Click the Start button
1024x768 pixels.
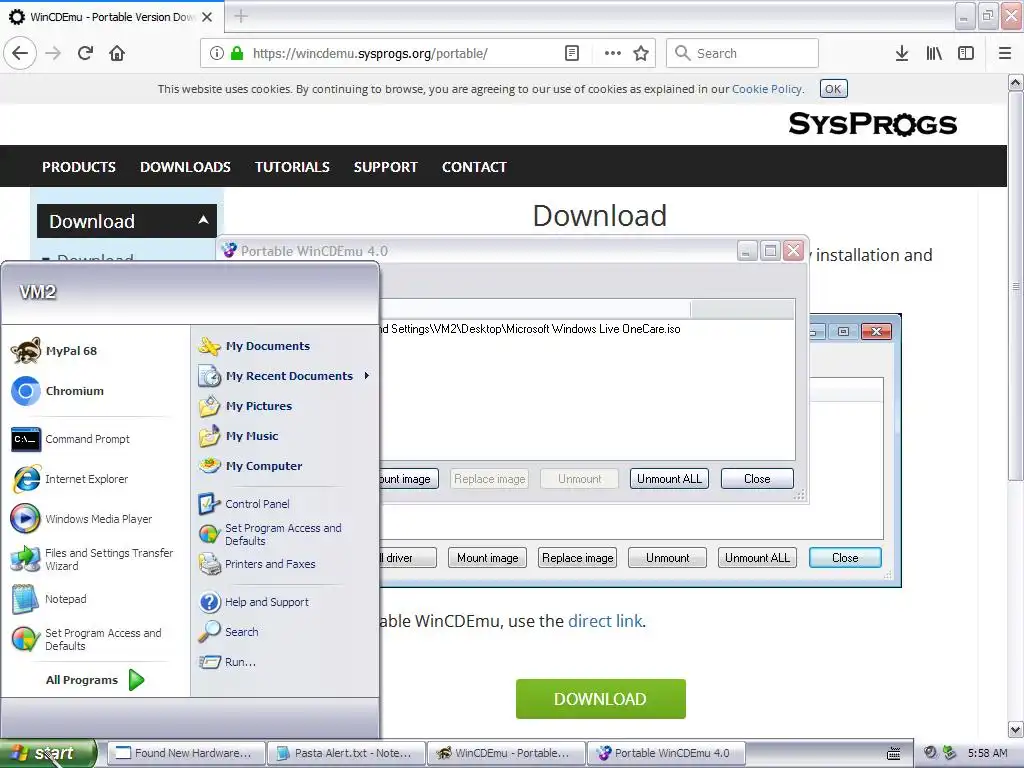[48, 753]
